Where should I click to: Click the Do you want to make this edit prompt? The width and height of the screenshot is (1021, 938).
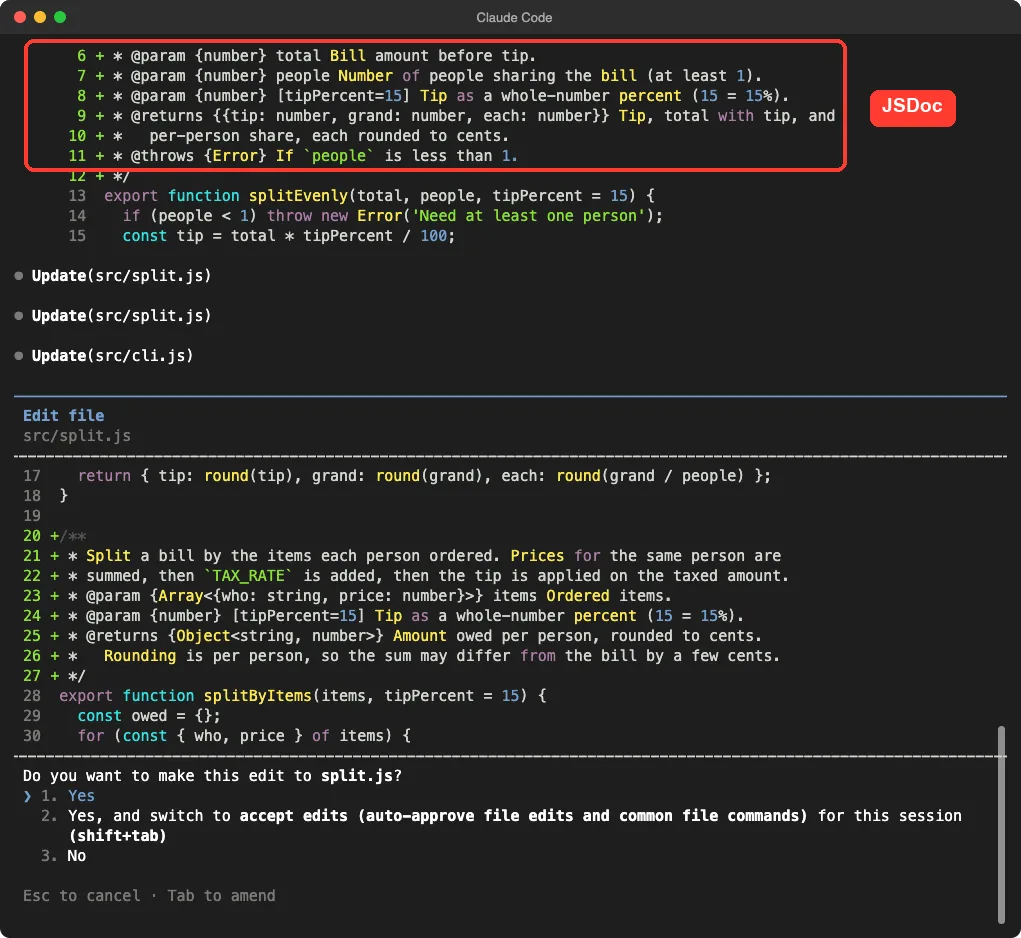point(212,775)
